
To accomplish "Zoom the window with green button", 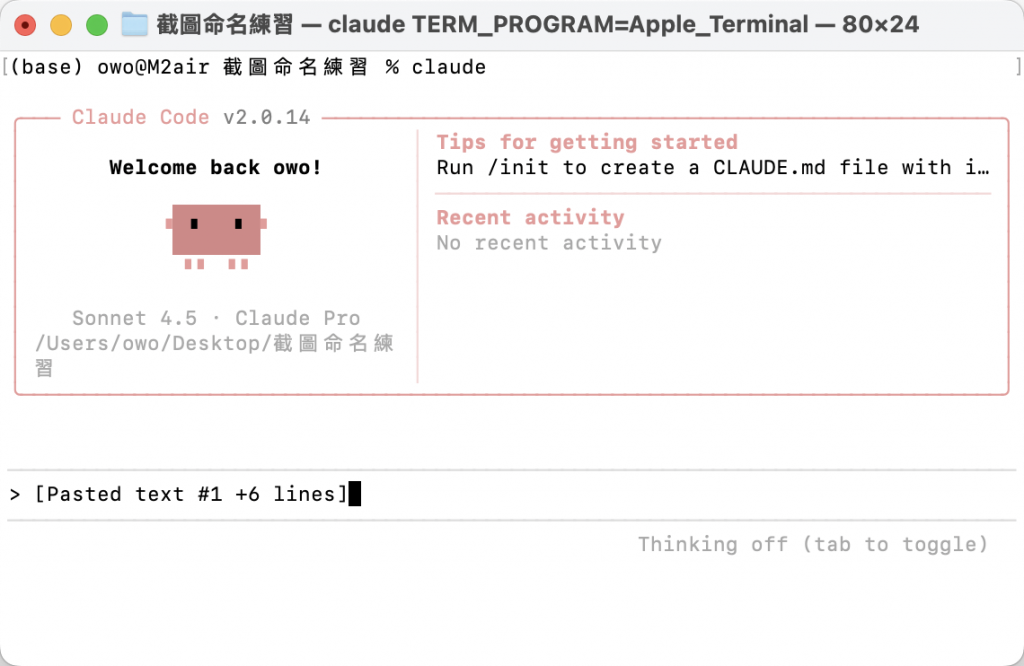I will tap(97, 25).
